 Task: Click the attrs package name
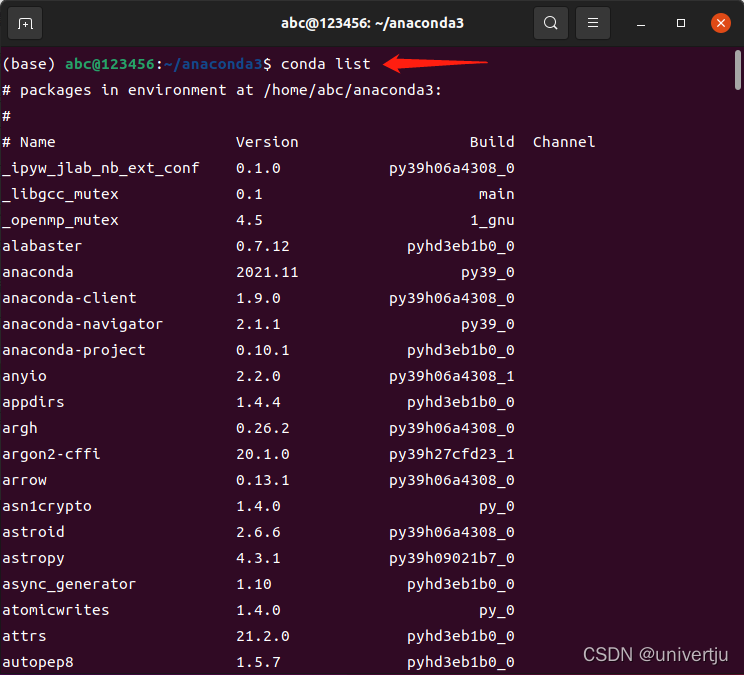point(24,636)
